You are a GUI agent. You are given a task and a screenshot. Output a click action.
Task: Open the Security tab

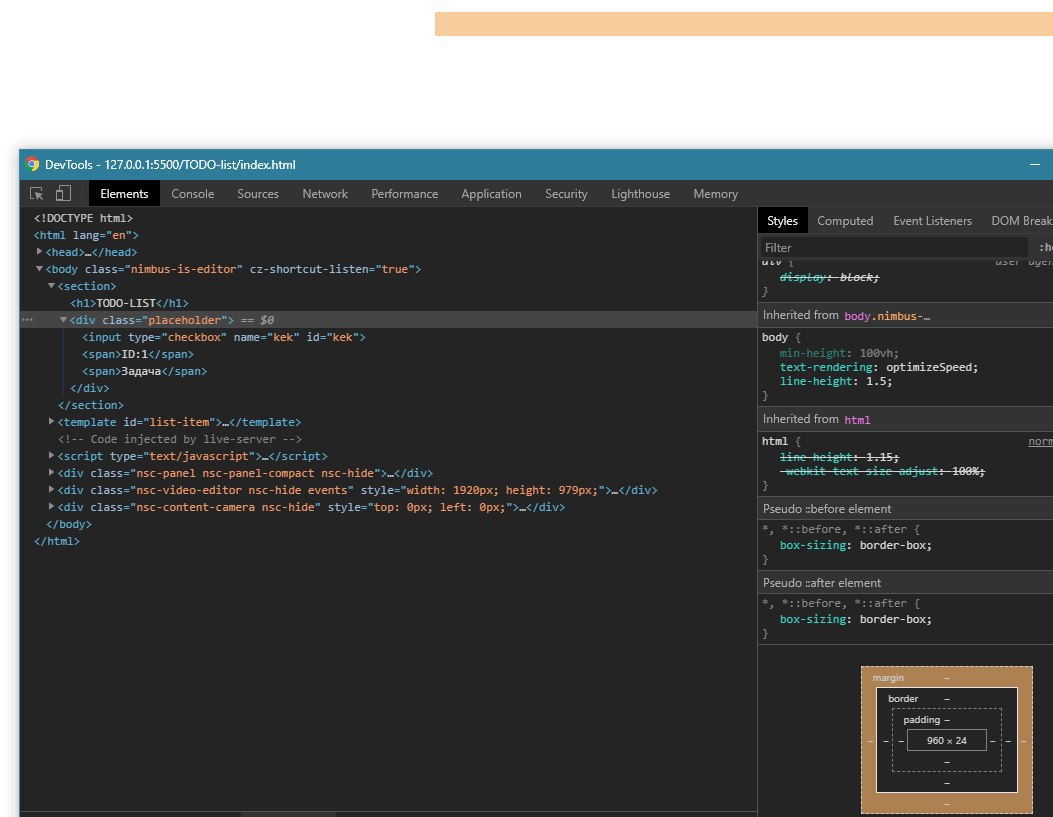tap(566, 193)
